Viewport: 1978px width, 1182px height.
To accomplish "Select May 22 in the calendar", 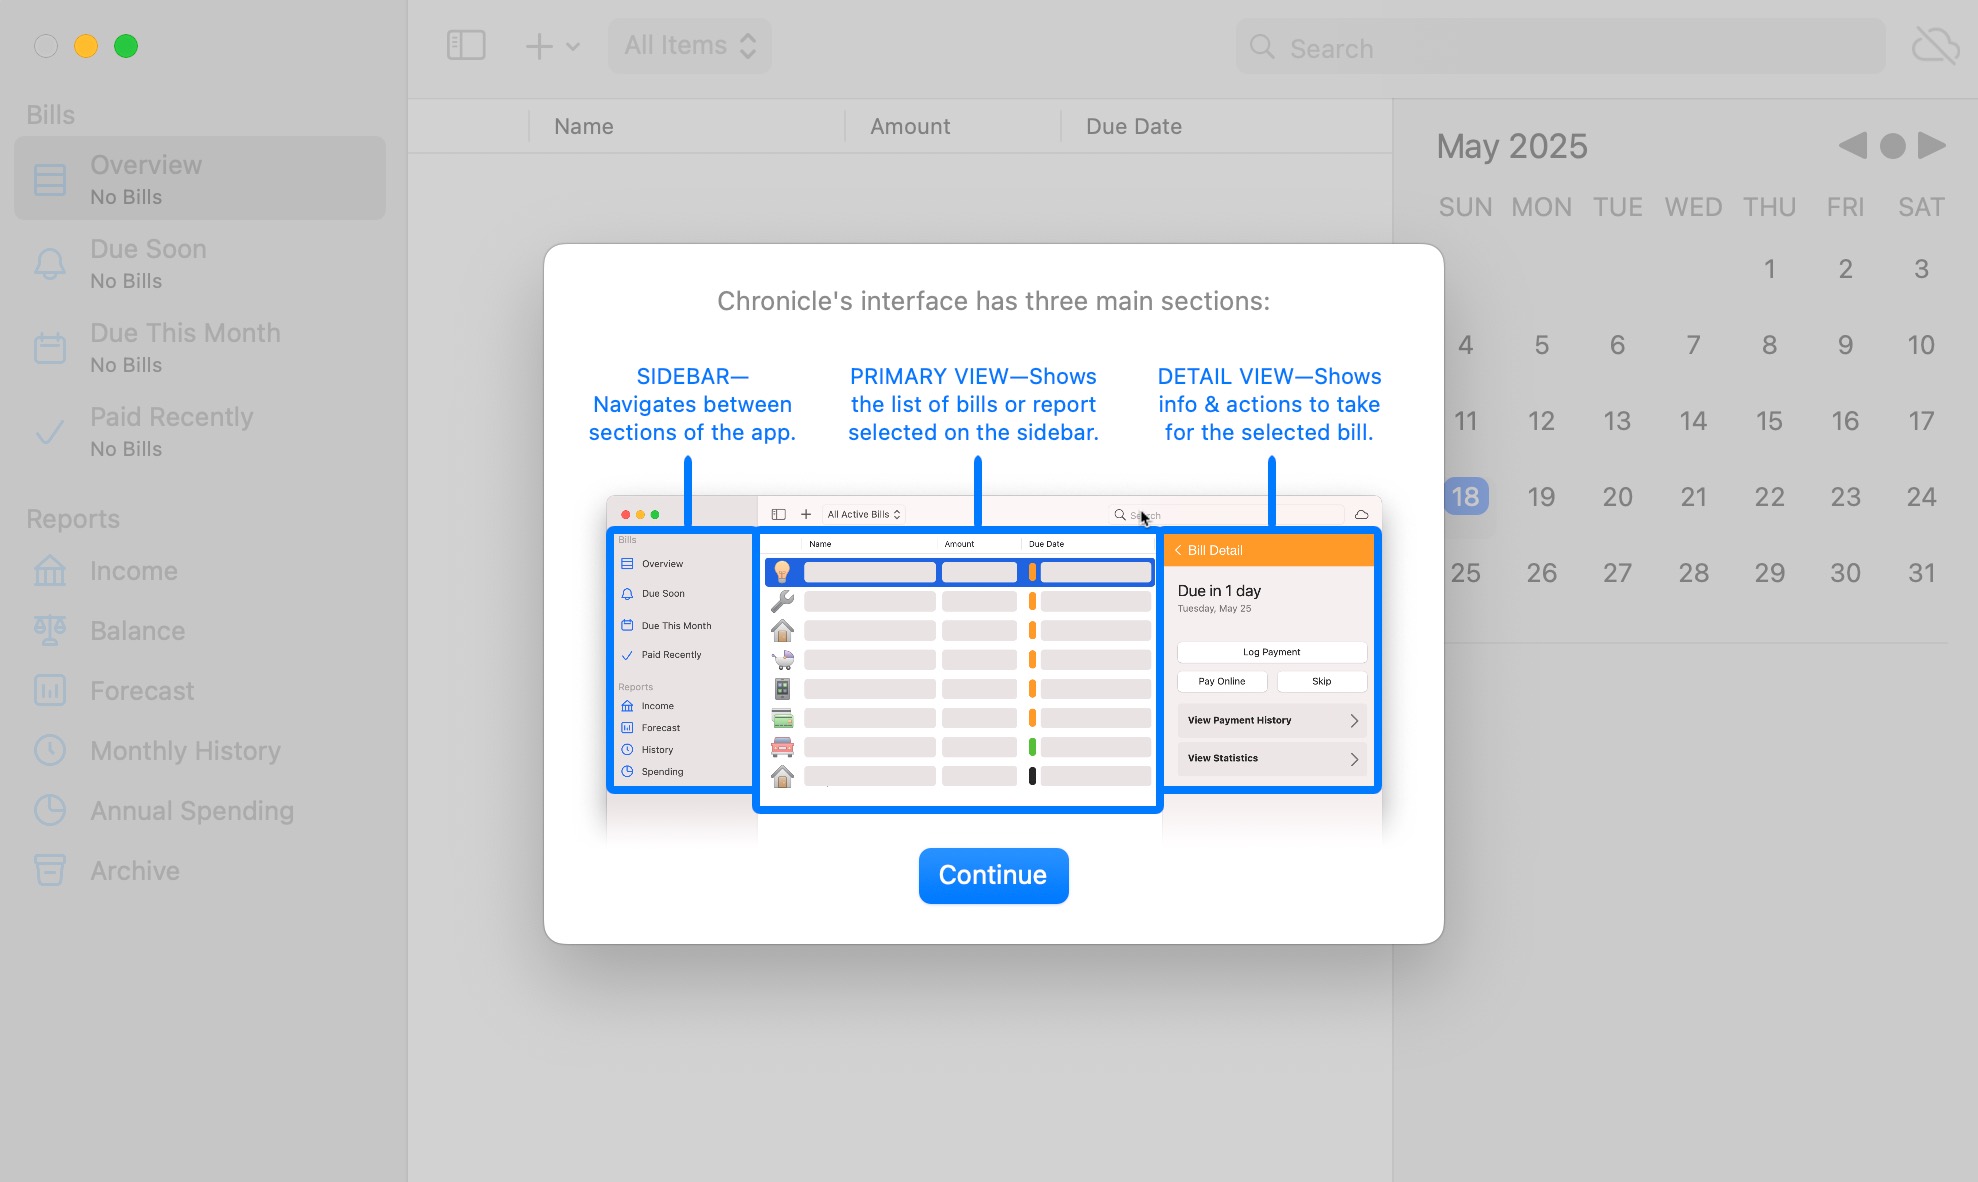I will [x=1769, y=497].
